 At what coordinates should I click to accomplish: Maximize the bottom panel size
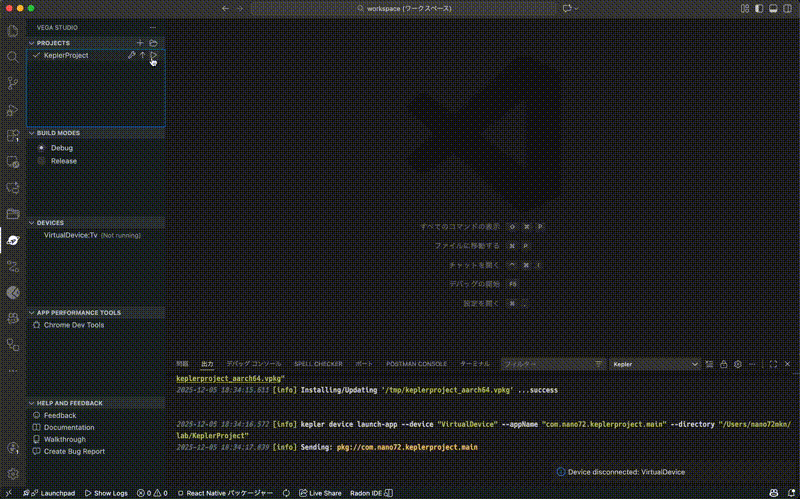(773, 364)
